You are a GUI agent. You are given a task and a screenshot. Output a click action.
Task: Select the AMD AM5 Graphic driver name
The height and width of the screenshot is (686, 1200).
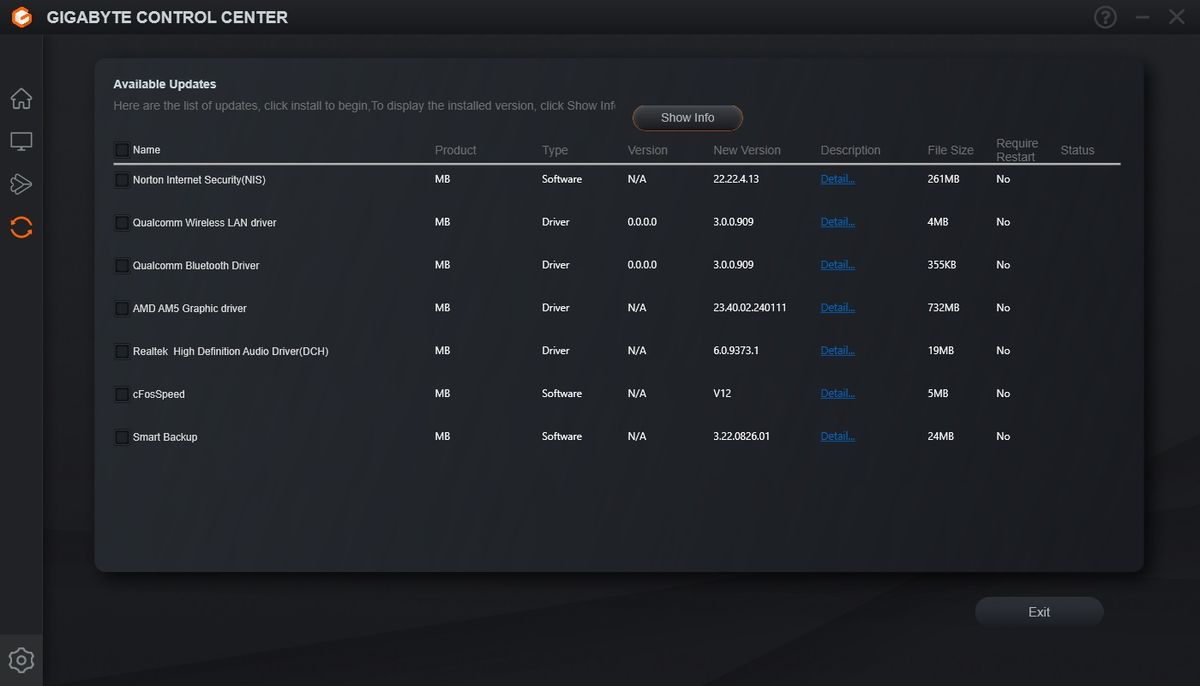pos(190,309)
